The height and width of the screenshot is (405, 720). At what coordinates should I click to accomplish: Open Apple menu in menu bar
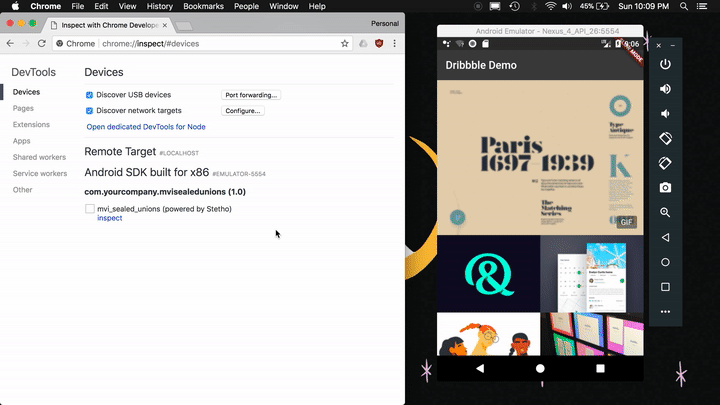coord(15,6)
